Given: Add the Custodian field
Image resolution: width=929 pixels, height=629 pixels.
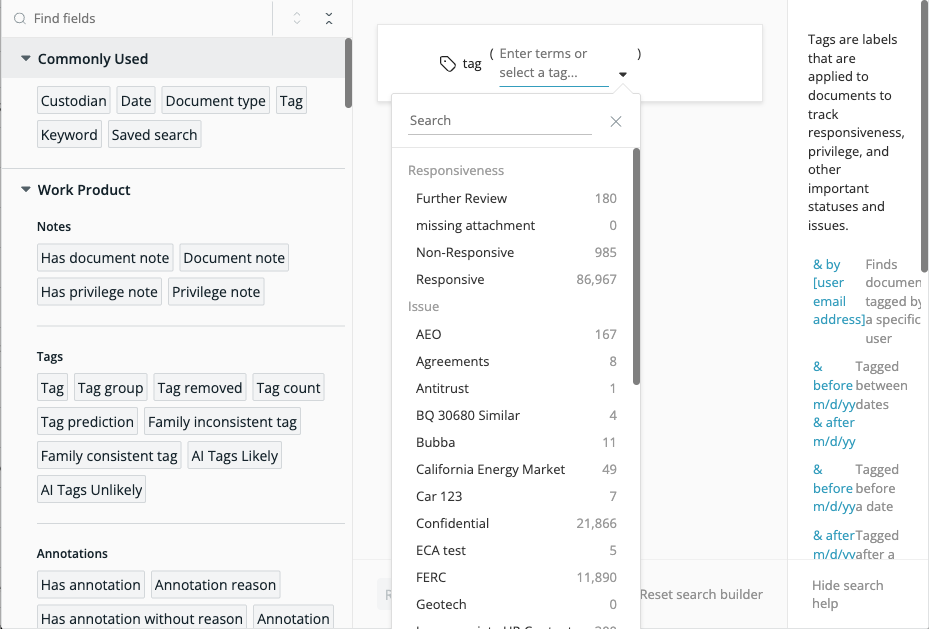Looking at the screenshot, I should pos(73,101).
